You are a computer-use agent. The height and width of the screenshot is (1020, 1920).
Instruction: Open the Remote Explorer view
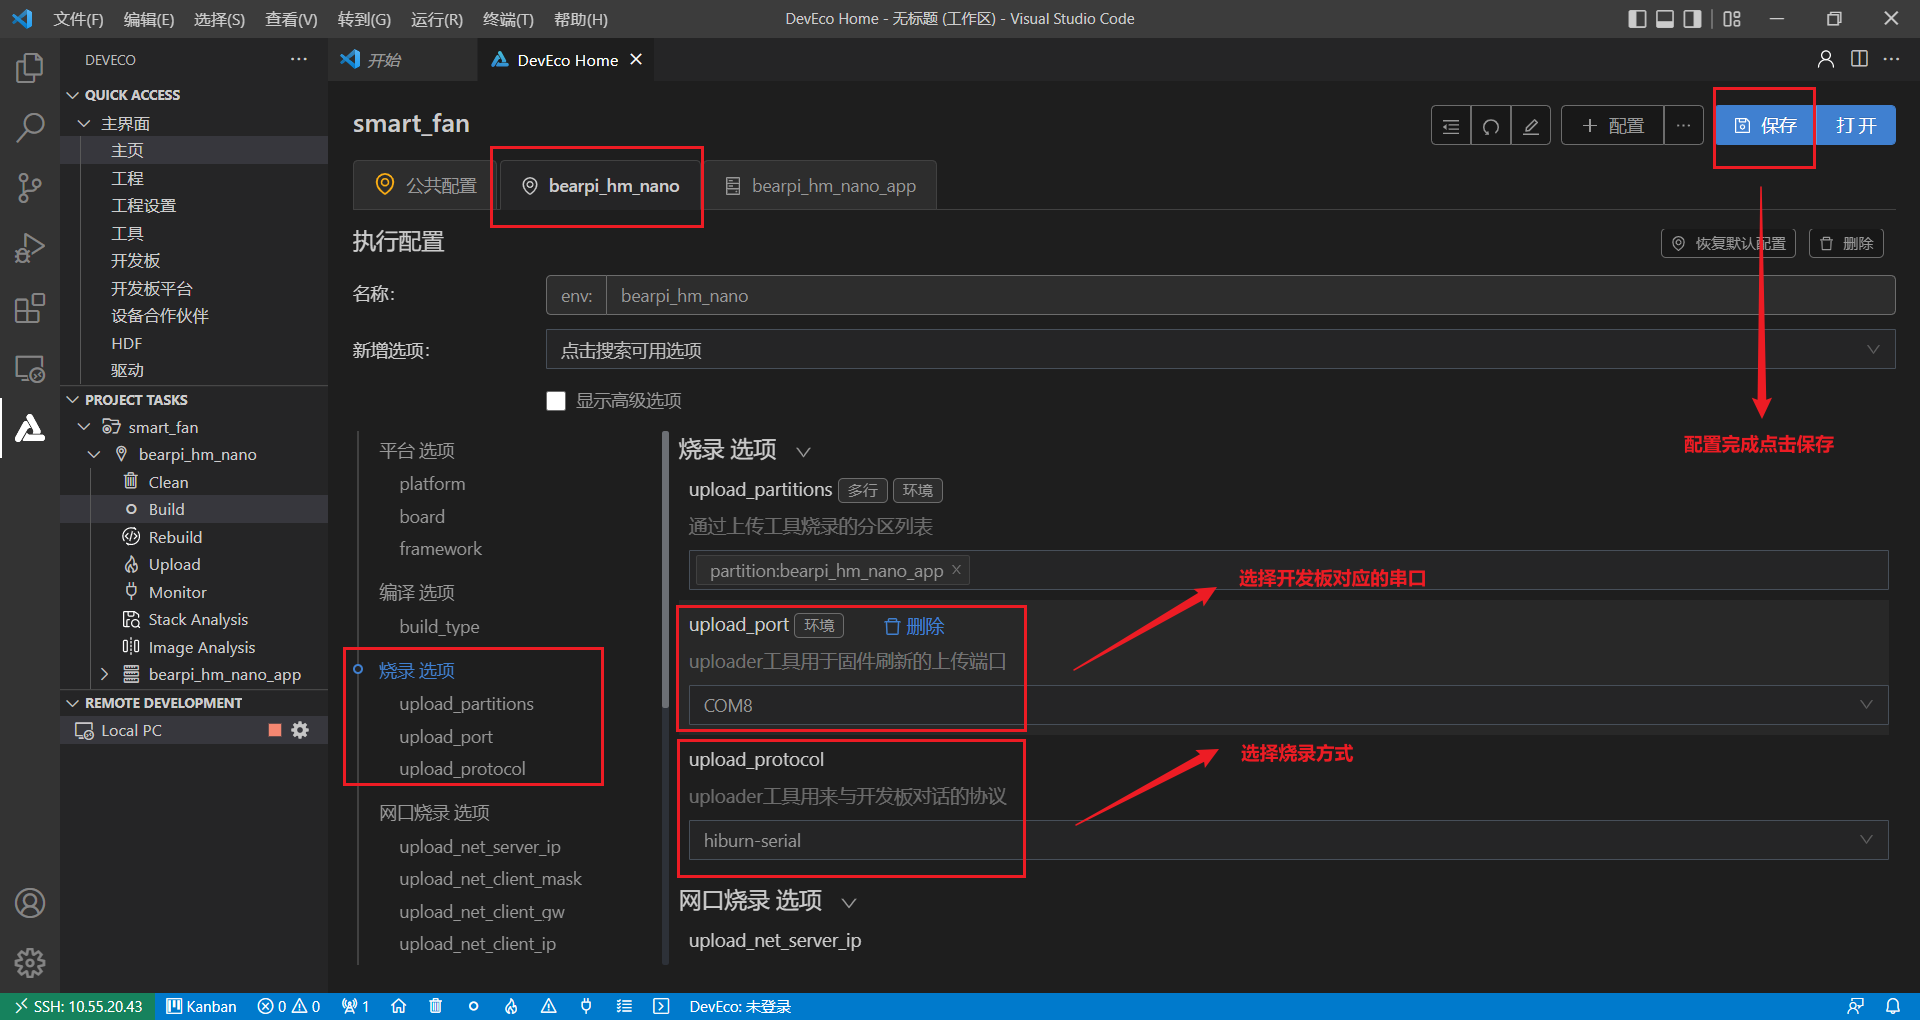(30, 368)
